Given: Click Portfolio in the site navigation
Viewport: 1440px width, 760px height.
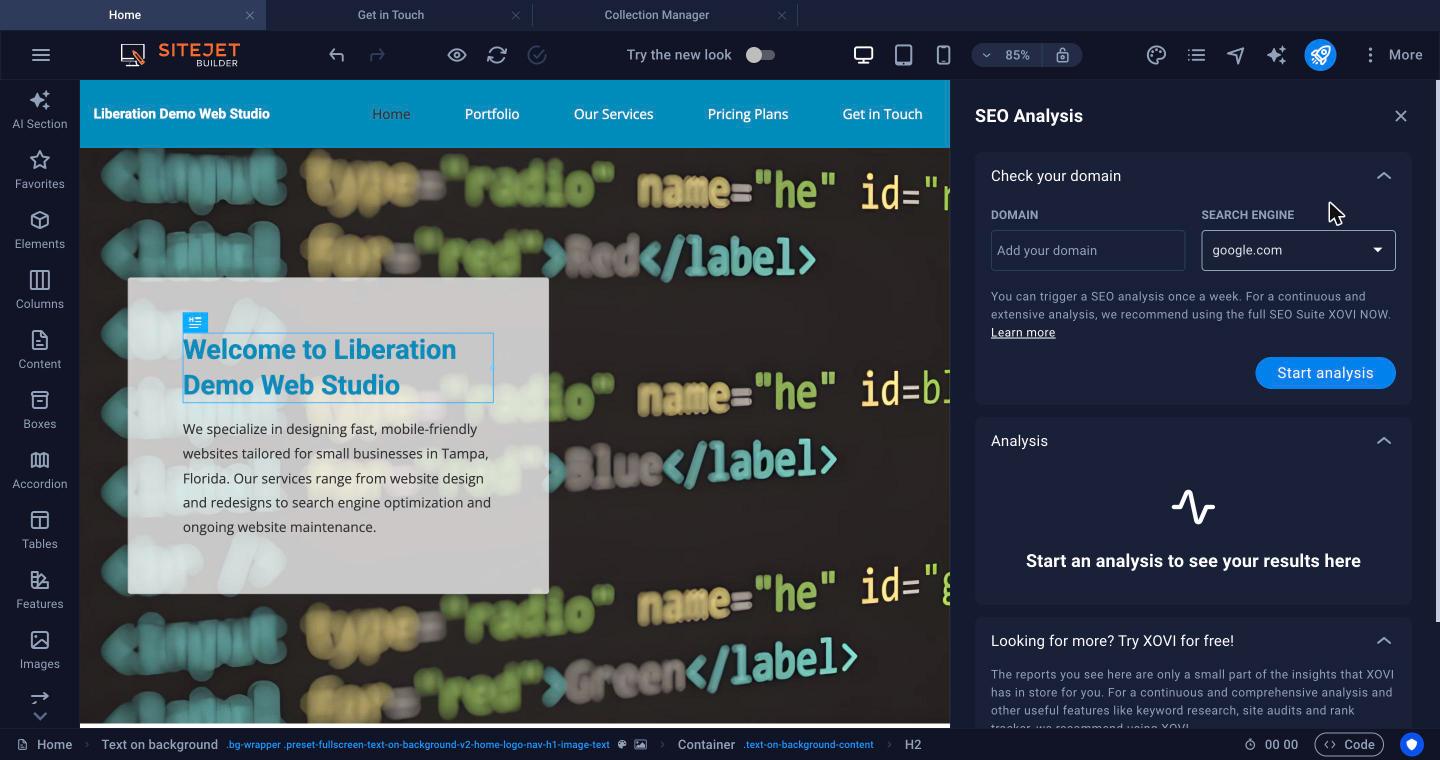Looking at the screenshot, I should (492, 114).
